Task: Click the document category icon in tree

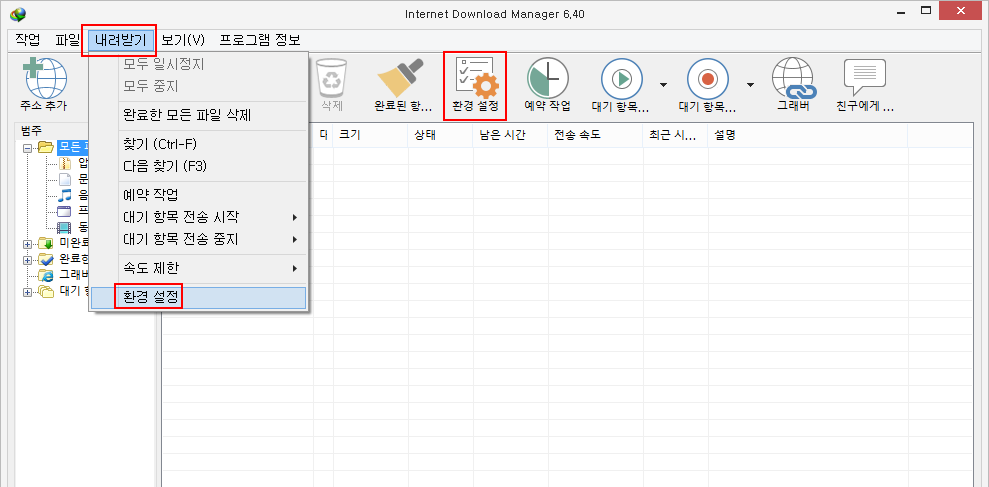Action: [65, 180]
